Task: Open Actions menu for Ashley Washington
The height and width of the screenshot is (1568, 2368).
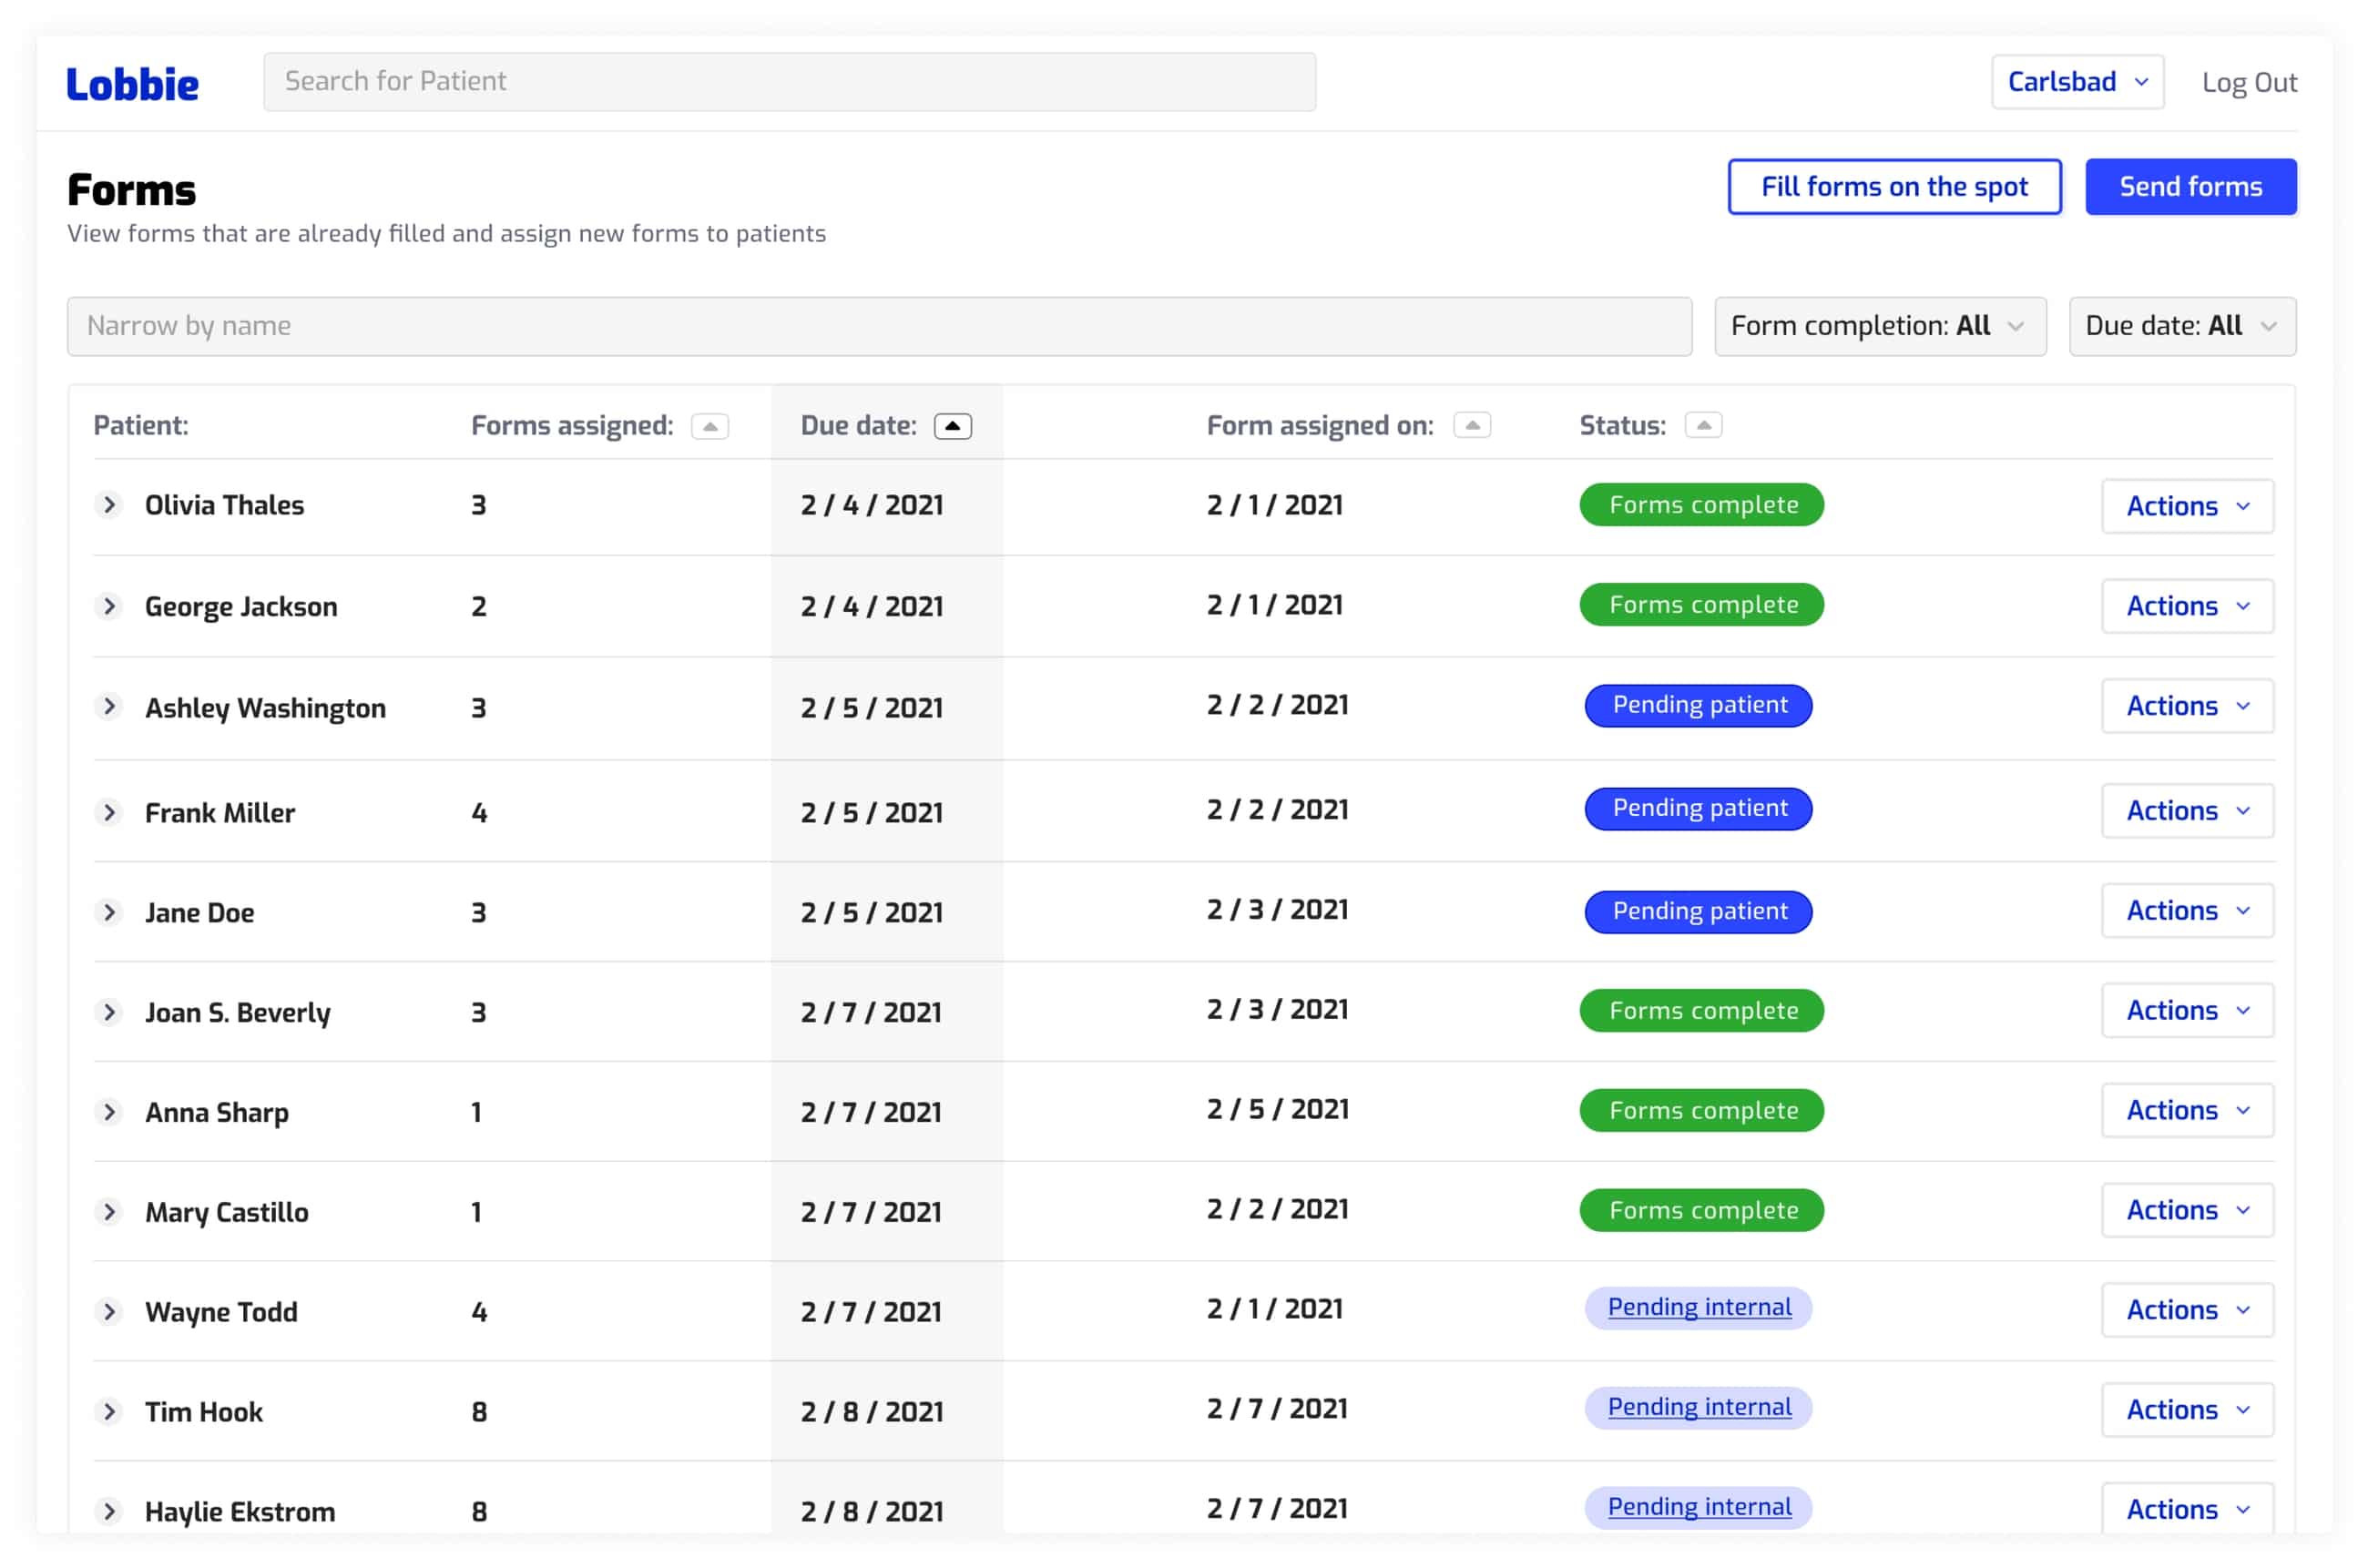Action: point(2186,706)
